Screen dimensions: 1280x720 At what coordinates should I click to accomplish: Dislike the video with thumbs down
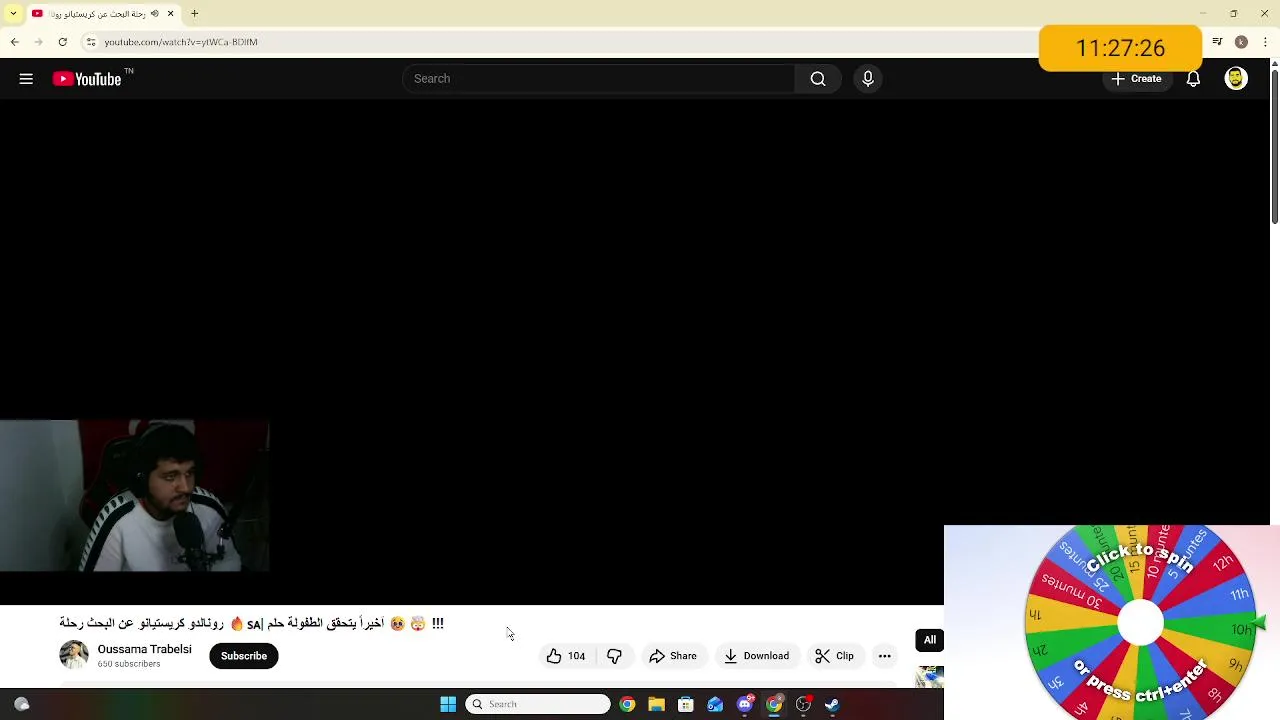614,656
